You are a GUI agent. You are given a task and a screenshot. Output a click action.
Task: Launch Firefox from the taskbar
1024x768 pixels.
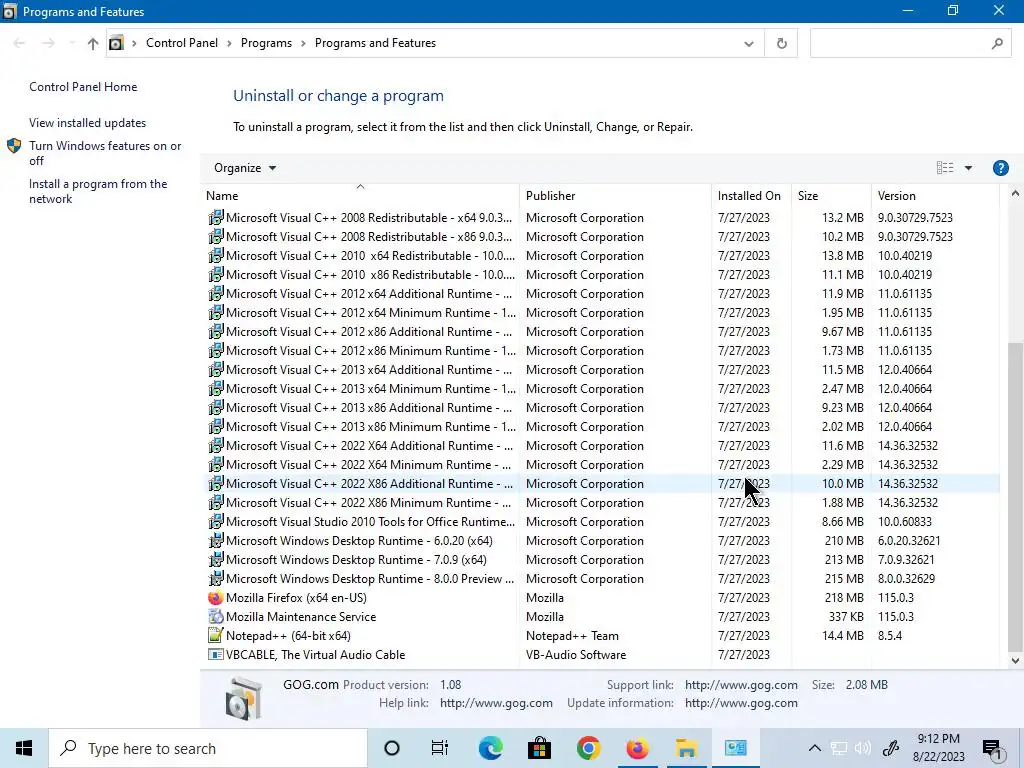click(637, 748)
